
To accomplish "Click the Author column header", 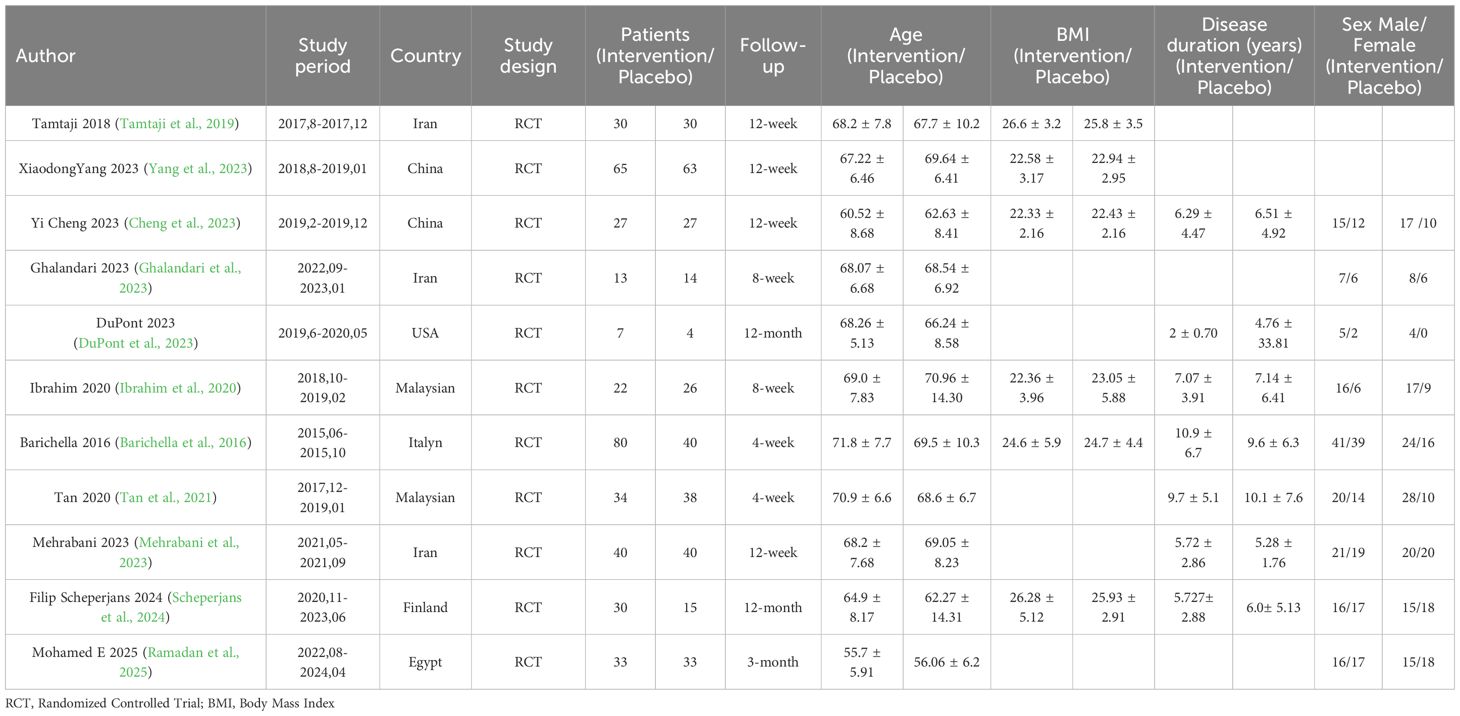I will click(46, 56).
